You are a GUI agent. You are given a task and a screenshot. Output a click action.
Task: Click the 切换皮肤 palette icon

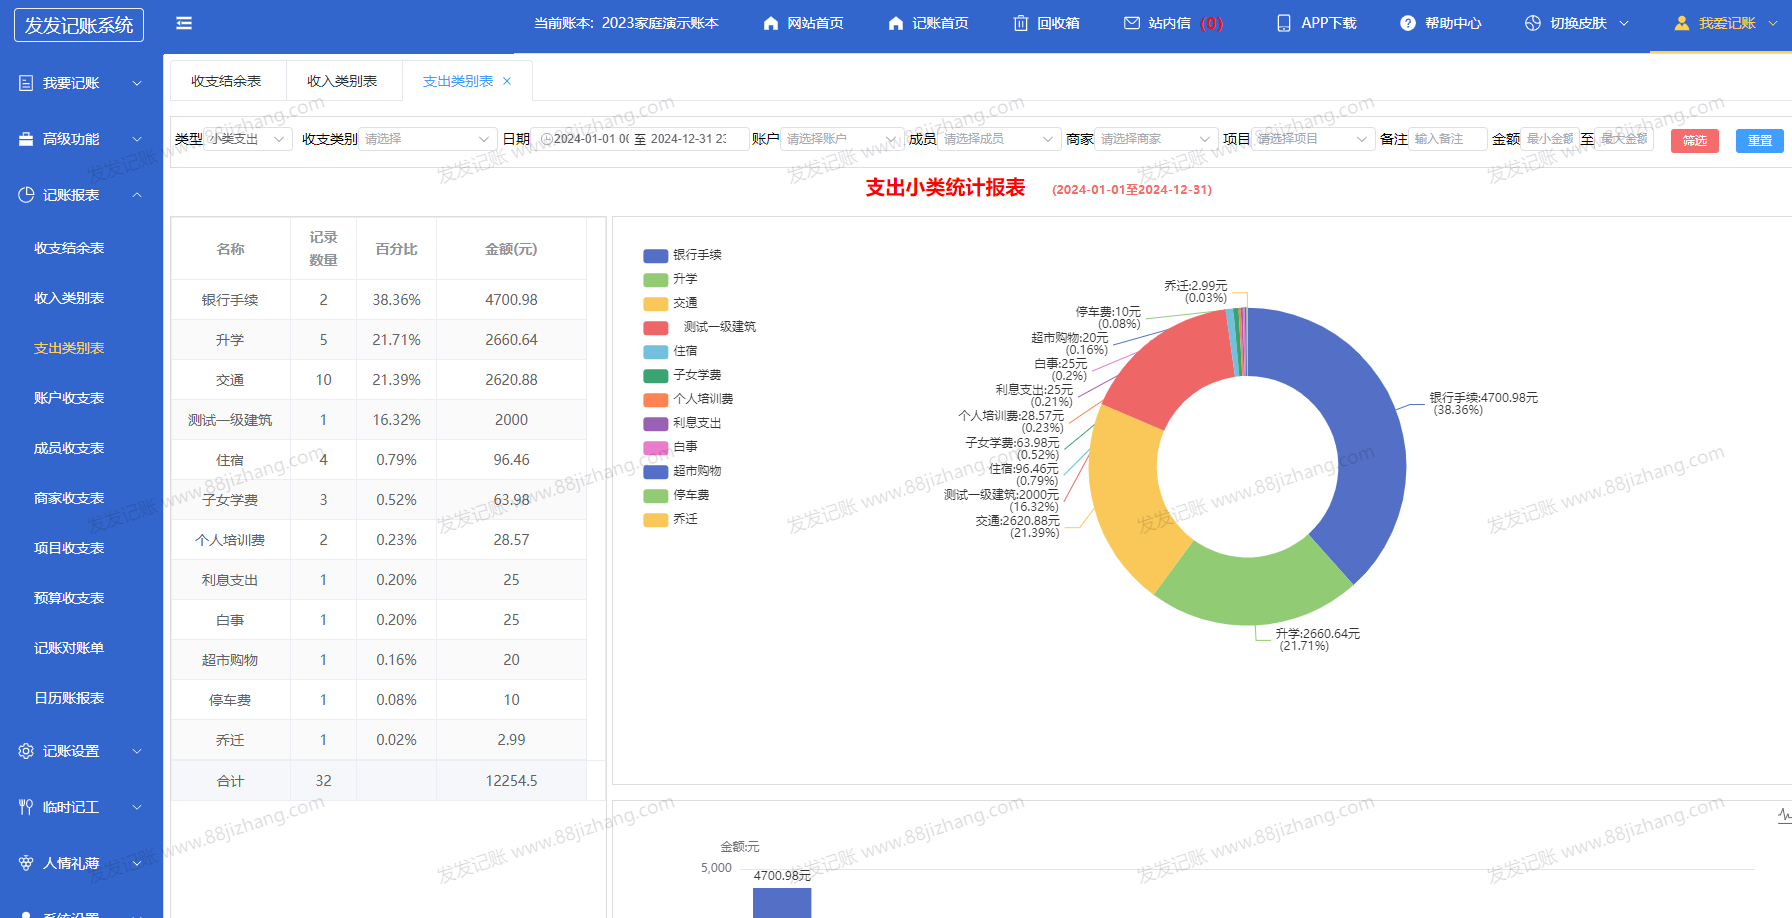(x=1532, y=23)
